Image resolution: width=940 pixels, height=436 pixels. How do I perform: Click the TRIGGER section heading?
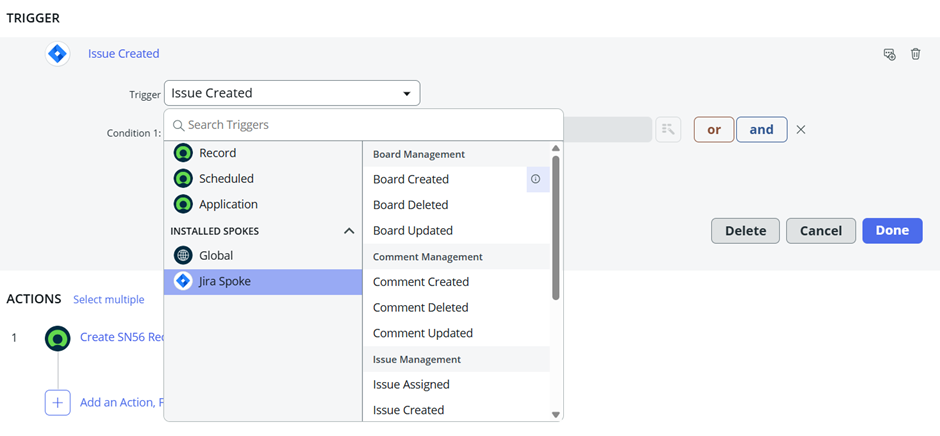click(x=33, y=18)
